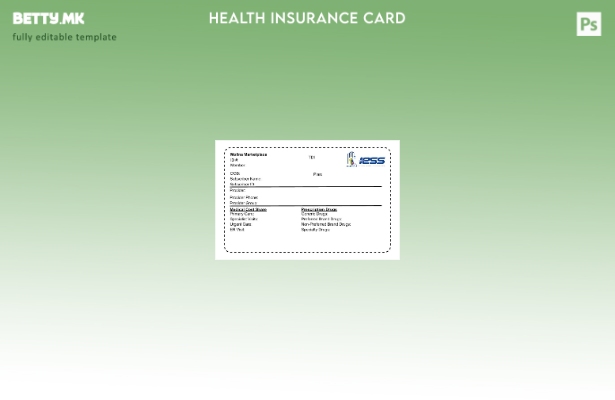Viewport: 615px width, 400px height.
Task: Click the Urgent Care entry
Action: (241, 224)
